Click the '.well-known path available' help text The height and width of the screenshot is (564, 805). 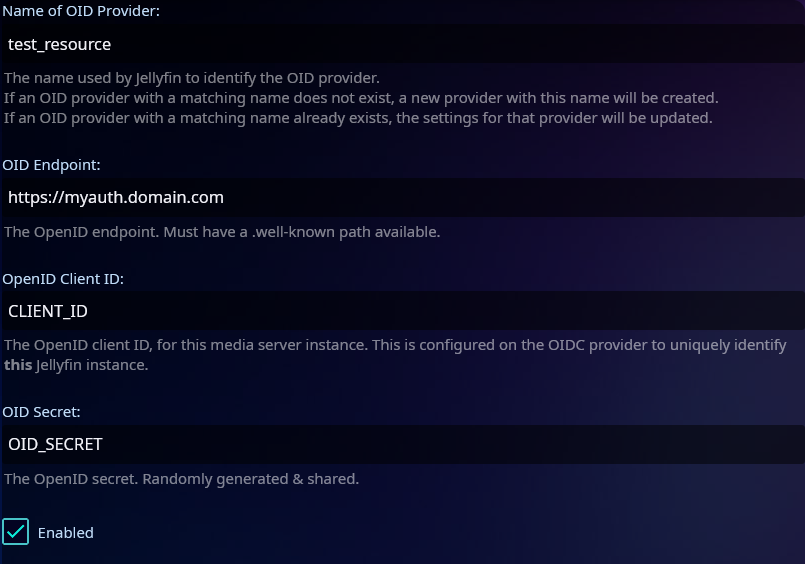[222, 232]
